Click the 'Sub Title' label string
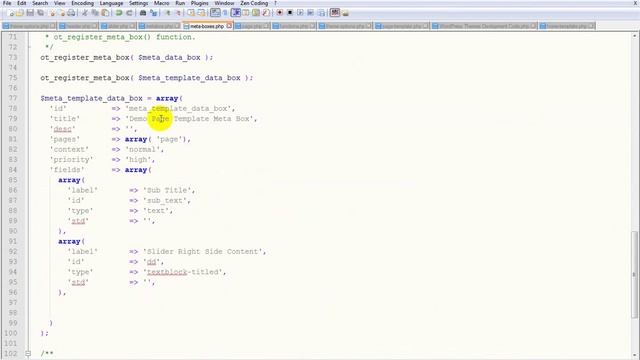The width and height of the screenshot is (640, 360). (x=167, y=190)
